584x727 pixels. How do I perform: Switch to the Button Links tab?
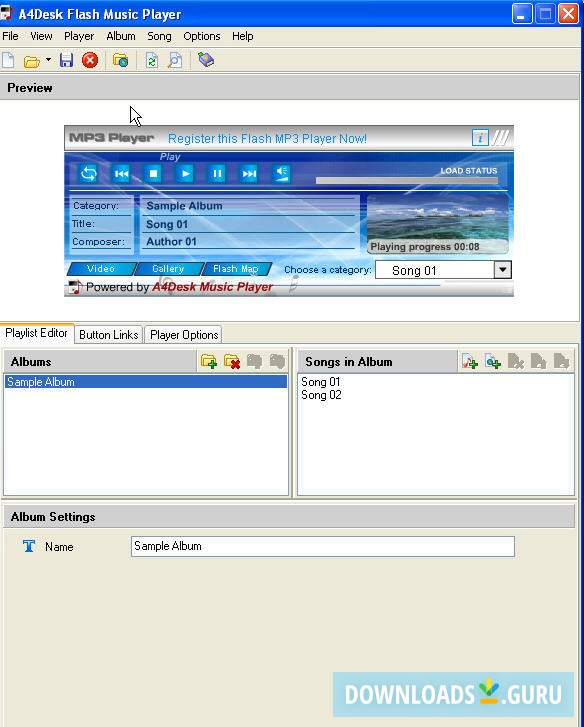click(x=108, y=335)
